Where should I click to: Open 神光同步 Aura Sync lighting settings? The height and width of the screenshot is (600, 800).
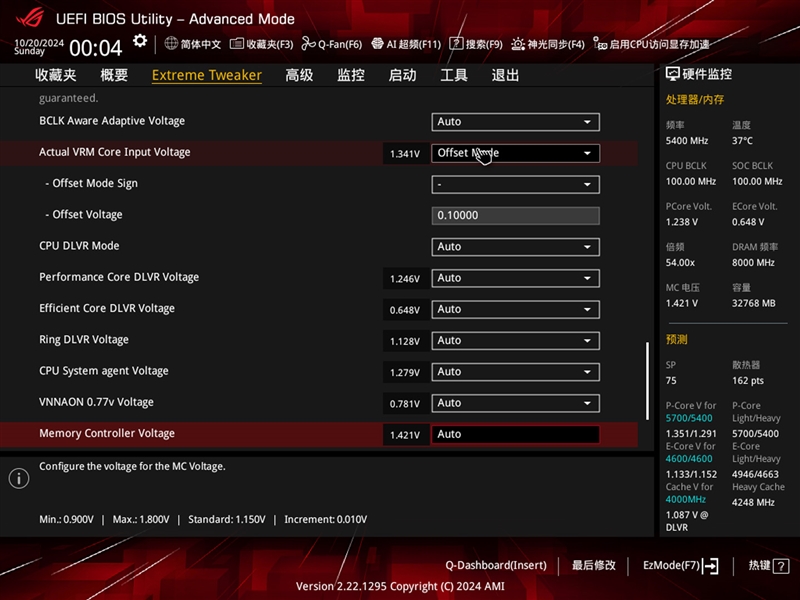click(x=548, y=43)
